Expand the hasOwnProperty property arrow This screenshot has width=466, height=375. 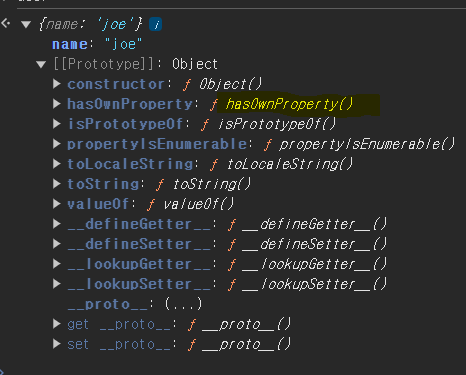click(x=57, y=104)
